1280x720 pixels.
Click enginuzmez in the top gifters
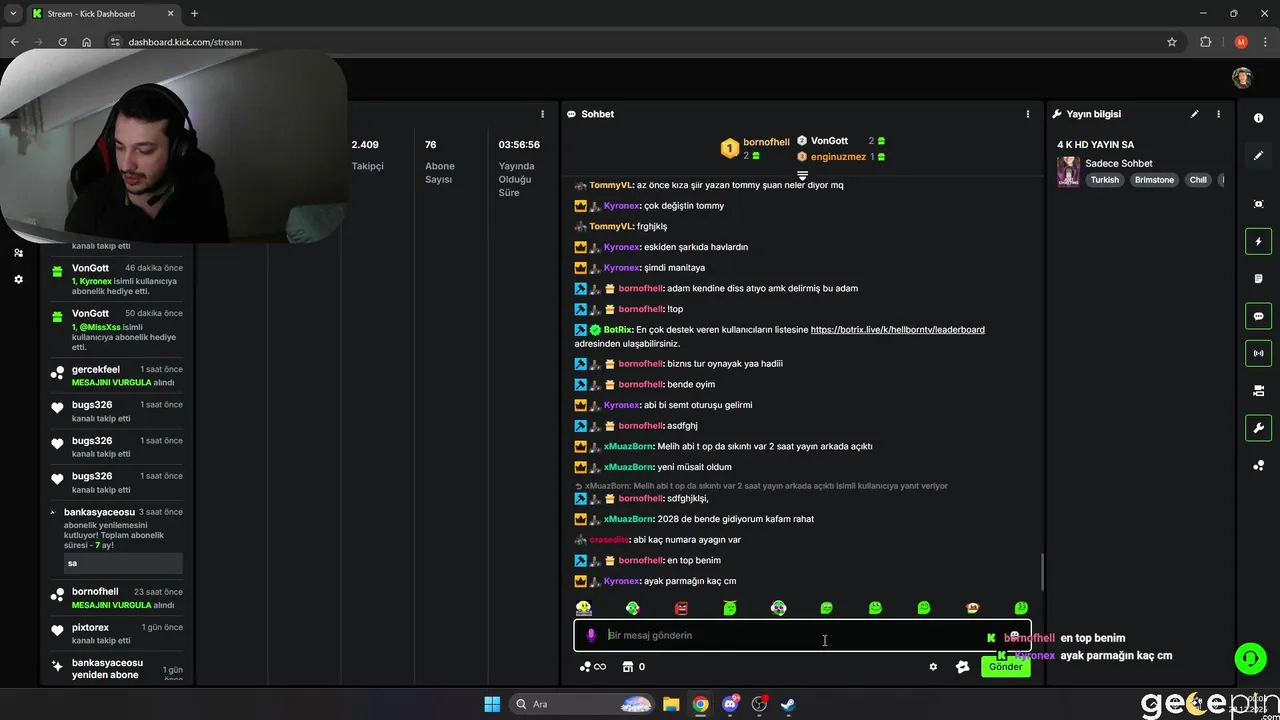coord(838,157)
